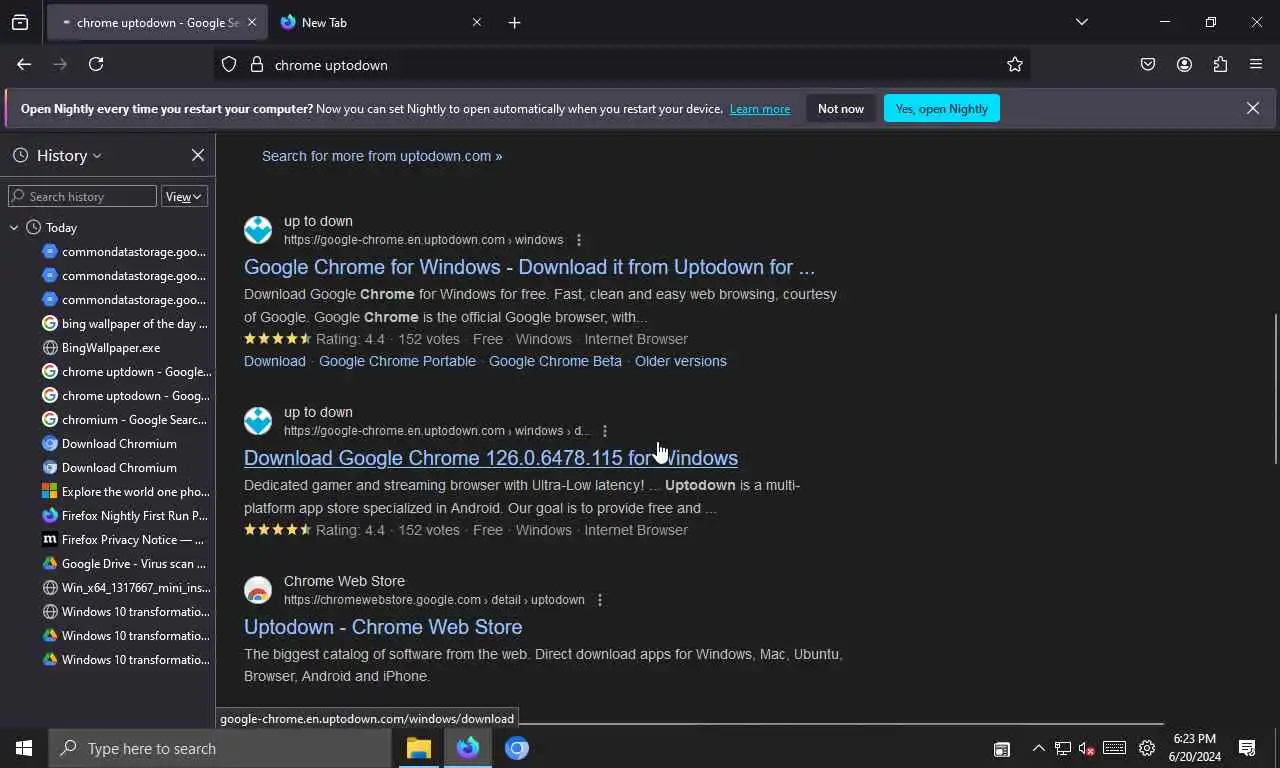Open Explore the world one photo history entry
Screen dimensions: 1280x768
pos(125,491)
